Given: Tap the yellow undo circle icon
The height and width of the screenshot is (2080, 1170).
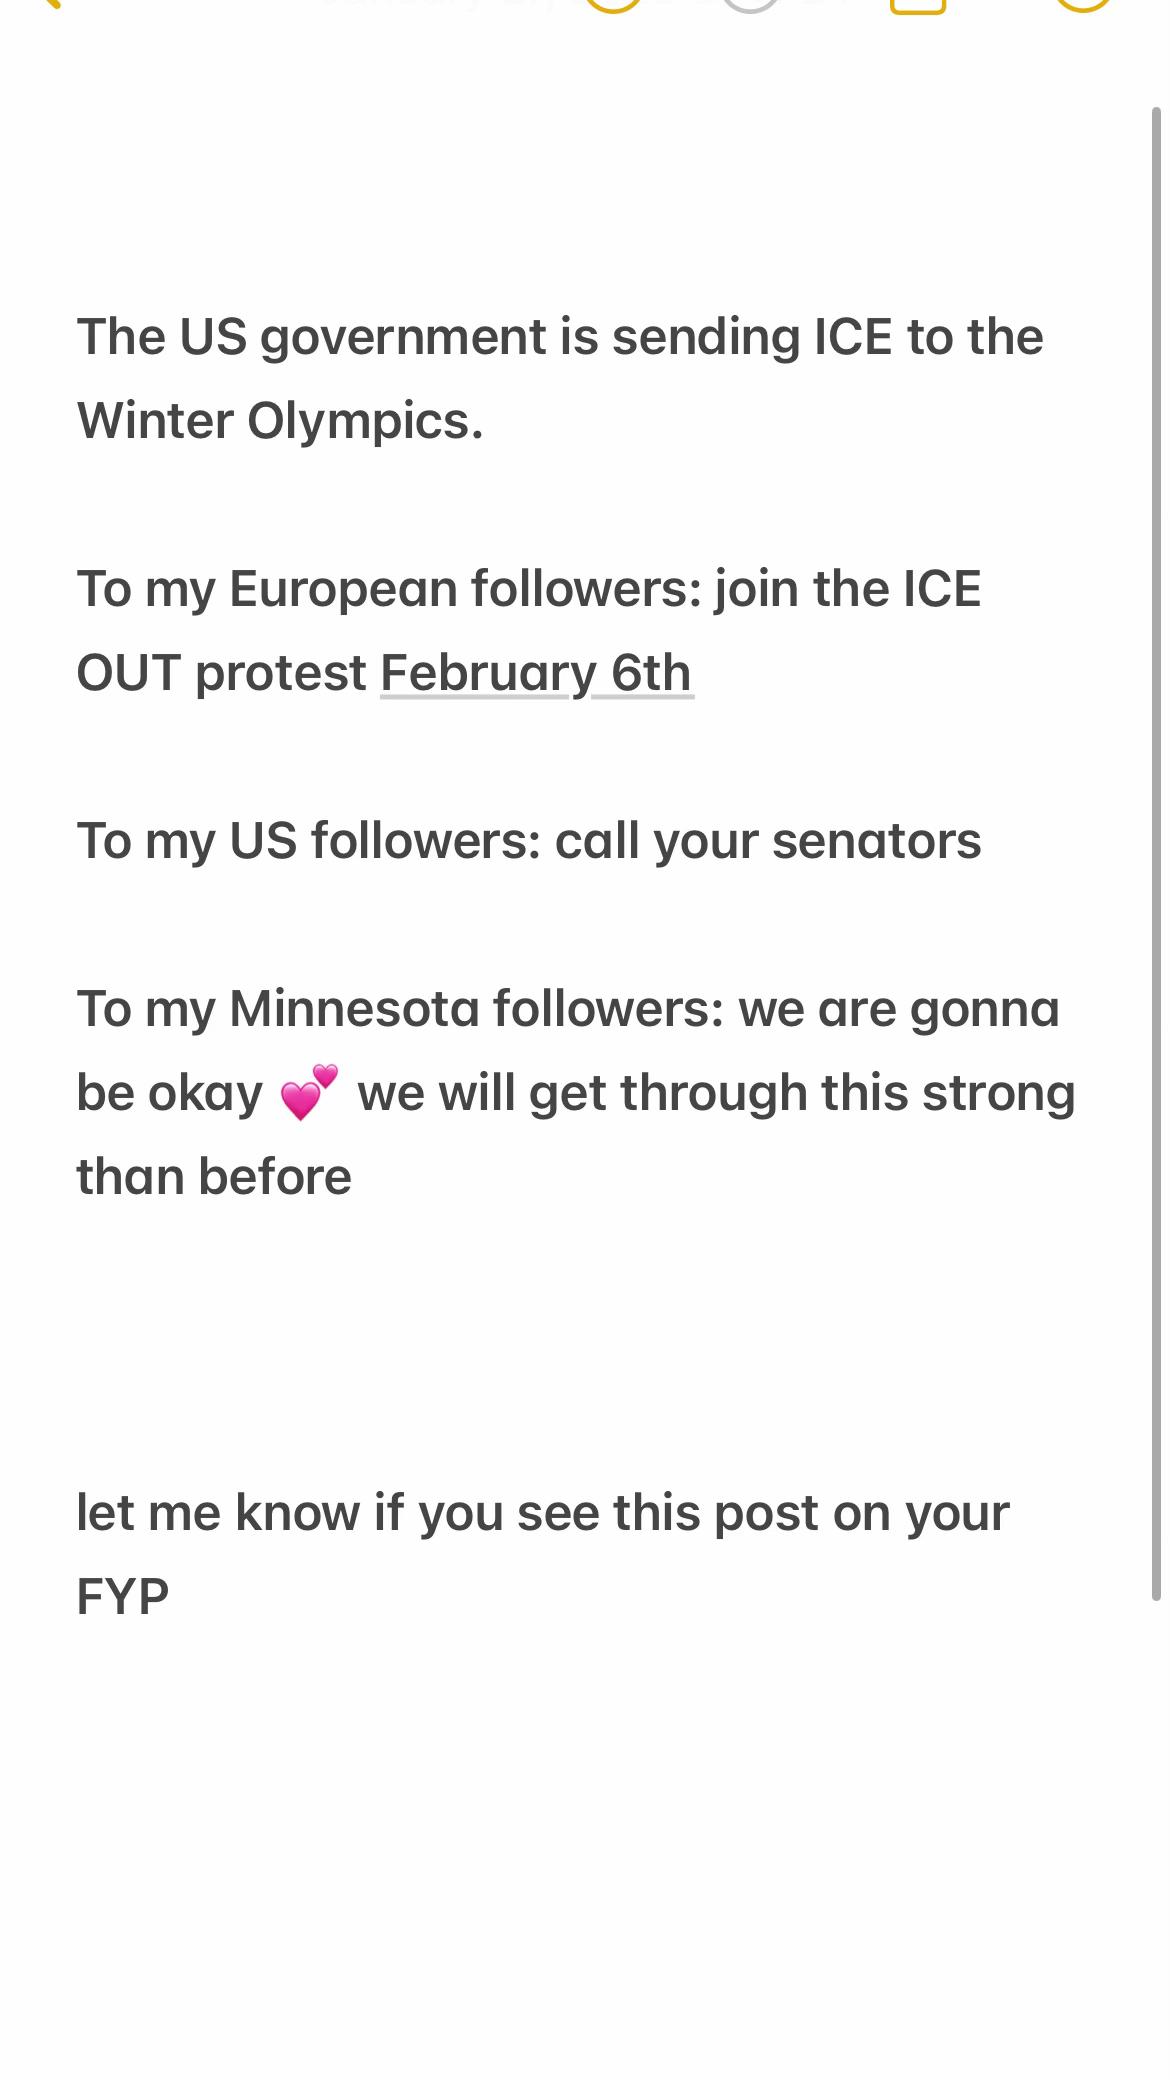Looking at the screenshot, I should (x=612, y=5).
